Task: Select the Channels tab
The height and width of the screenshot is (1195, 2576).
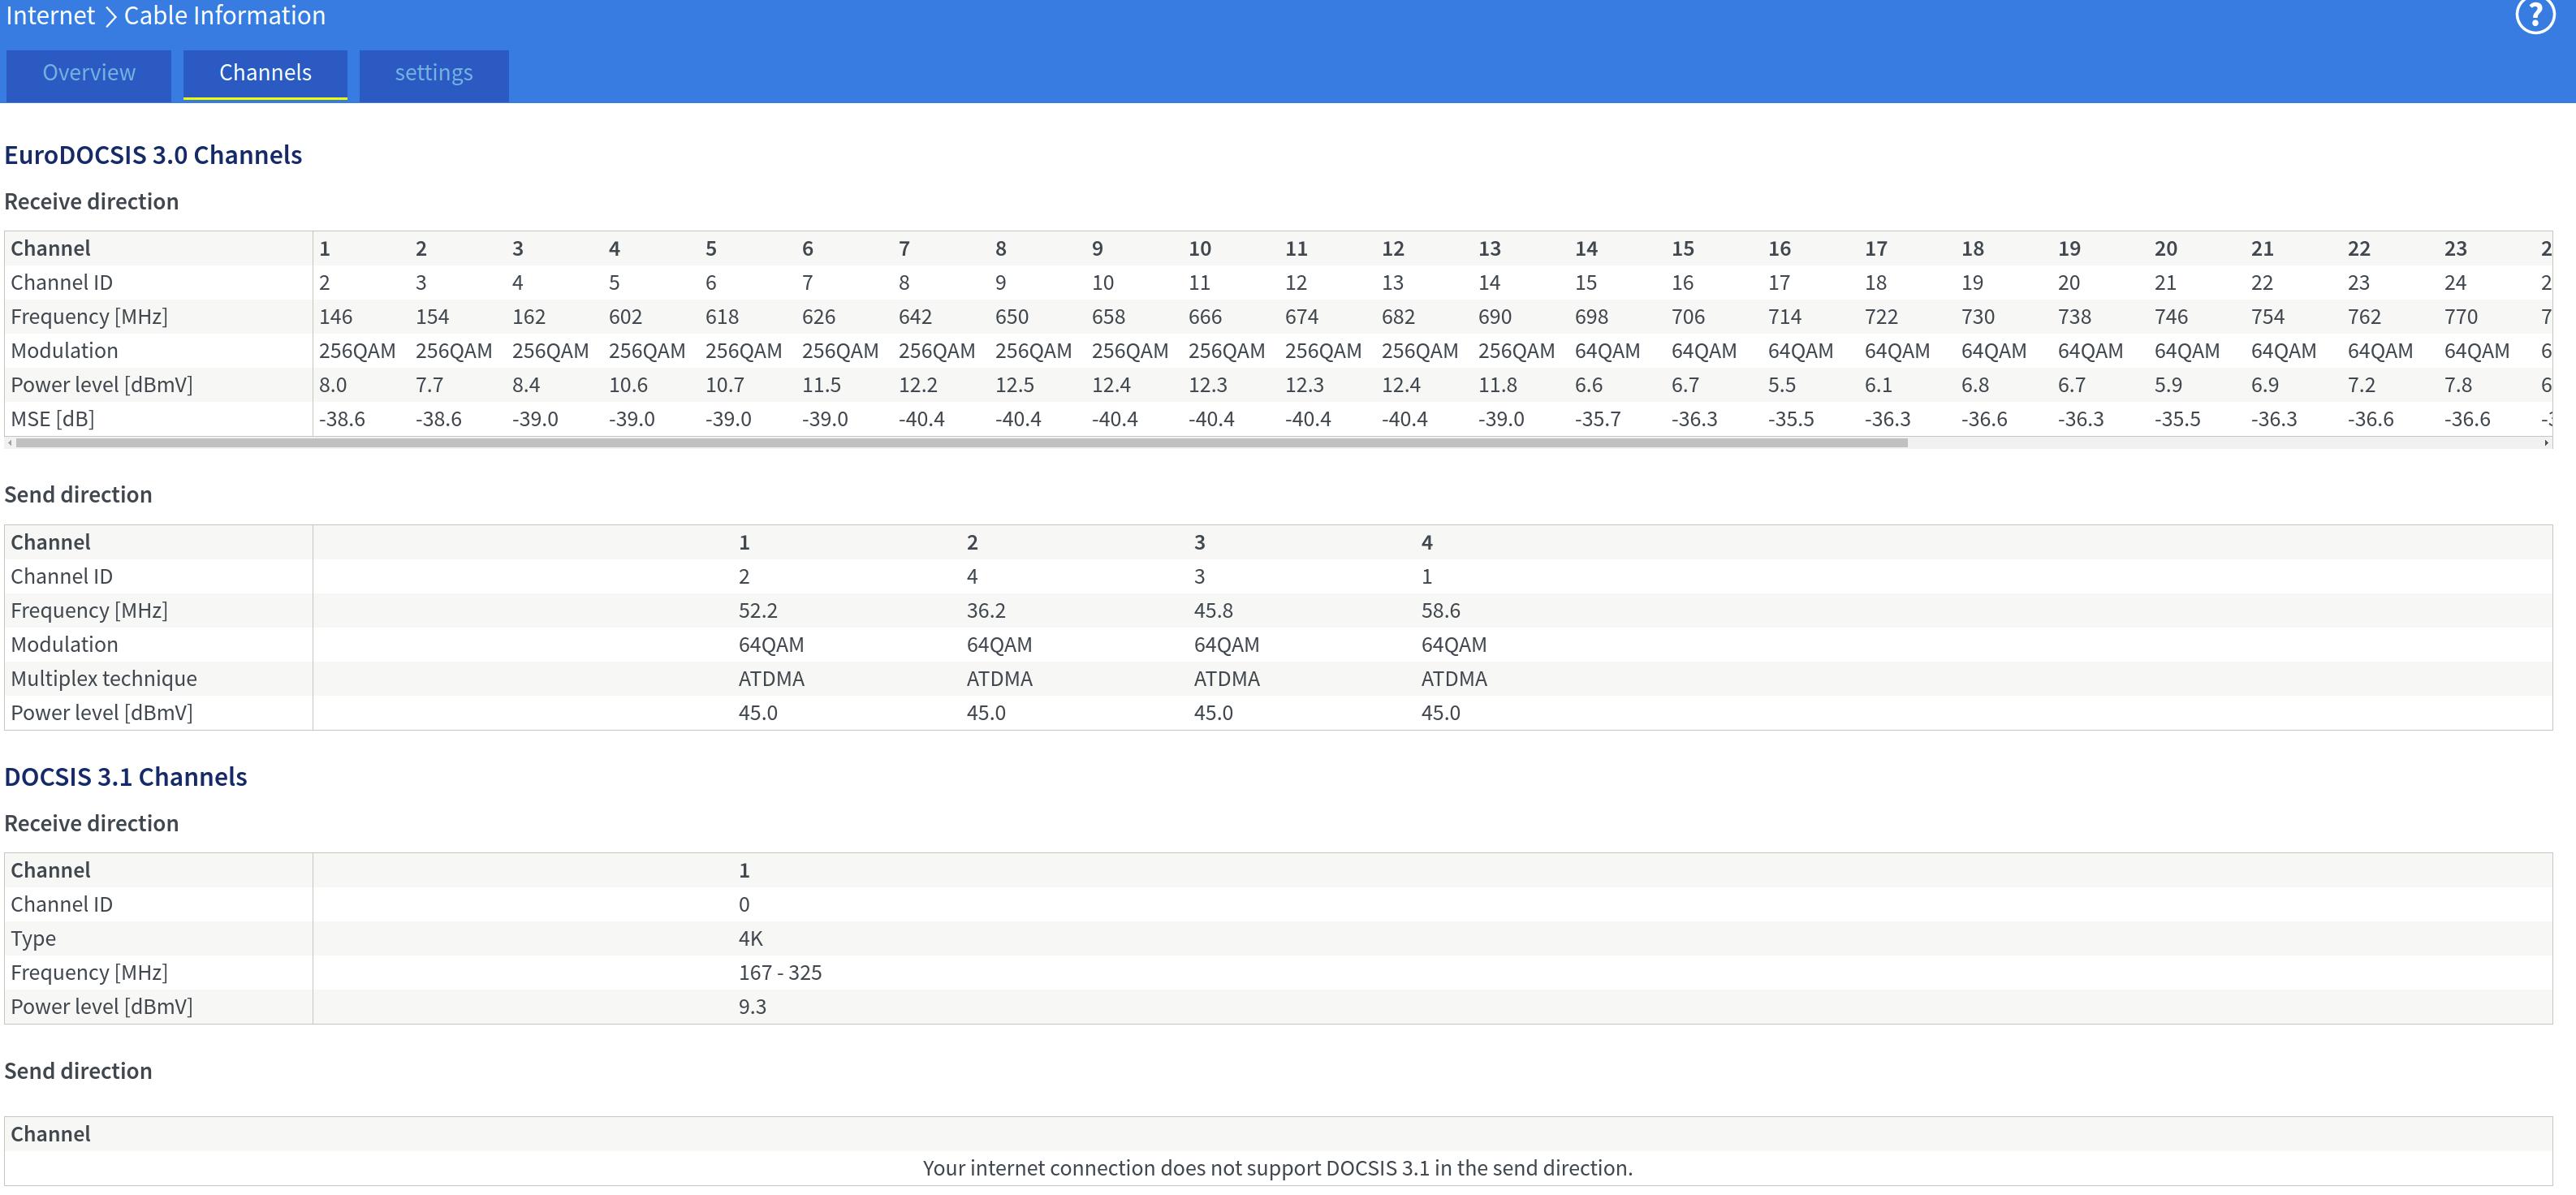Action: tap(265, 74)
